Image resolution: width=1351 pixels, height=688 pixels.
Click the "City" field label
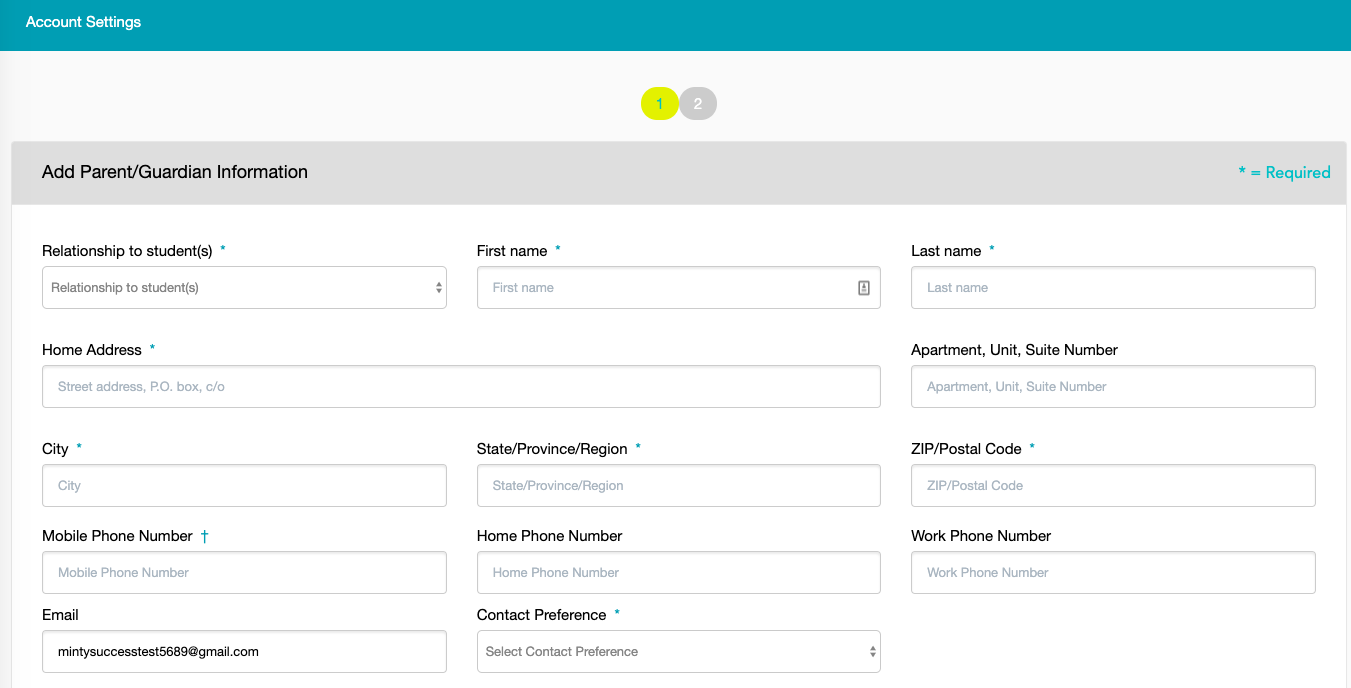(x=55, y=449)
